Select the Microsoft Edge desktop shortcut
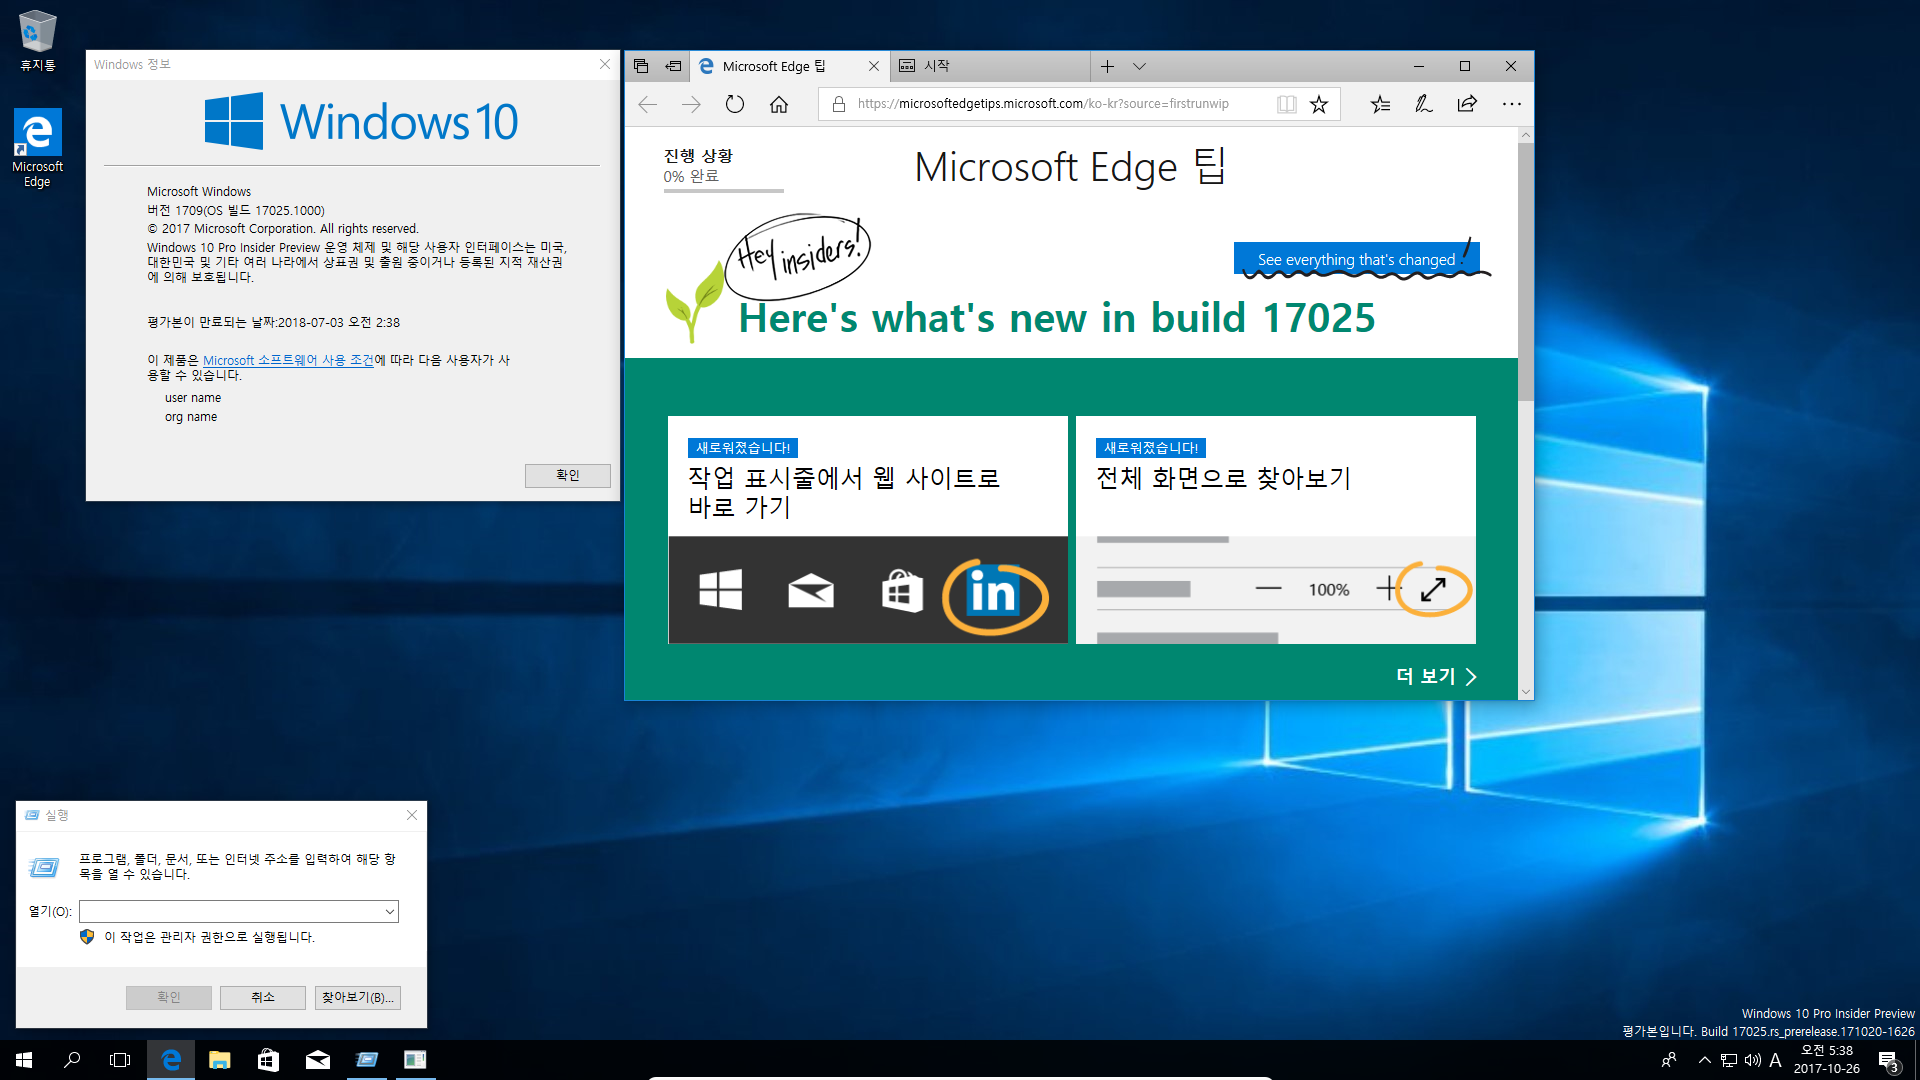 coord(37,148)
